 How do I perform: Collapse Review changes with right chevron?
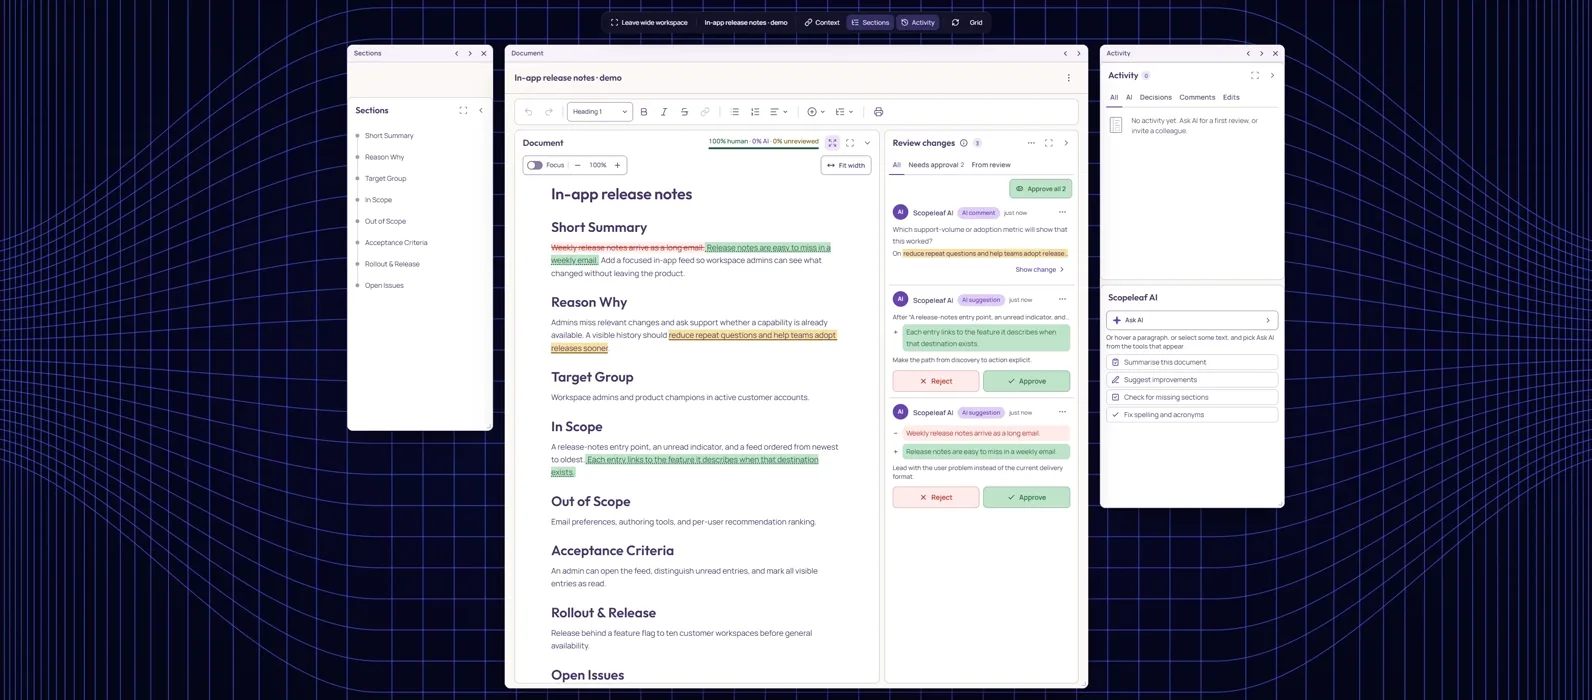1066,143
